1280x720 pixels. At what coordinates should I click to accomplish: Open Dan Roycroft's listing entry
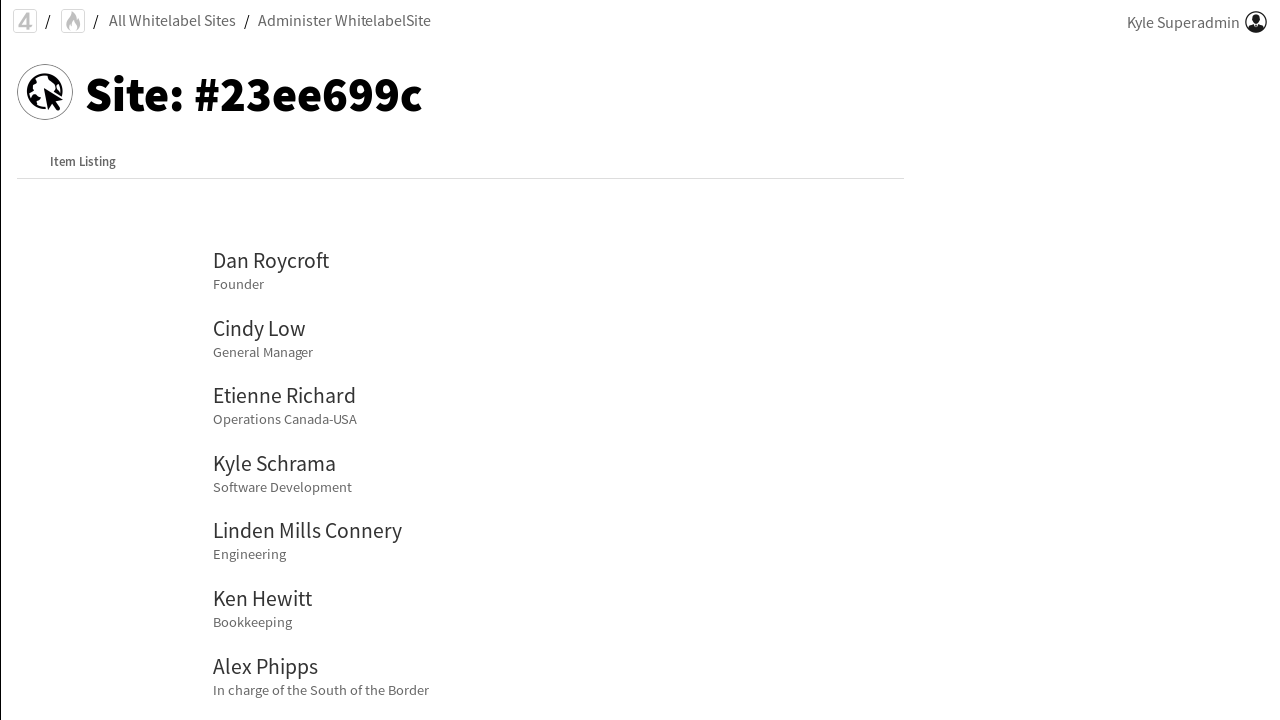[x=271, y=261]
